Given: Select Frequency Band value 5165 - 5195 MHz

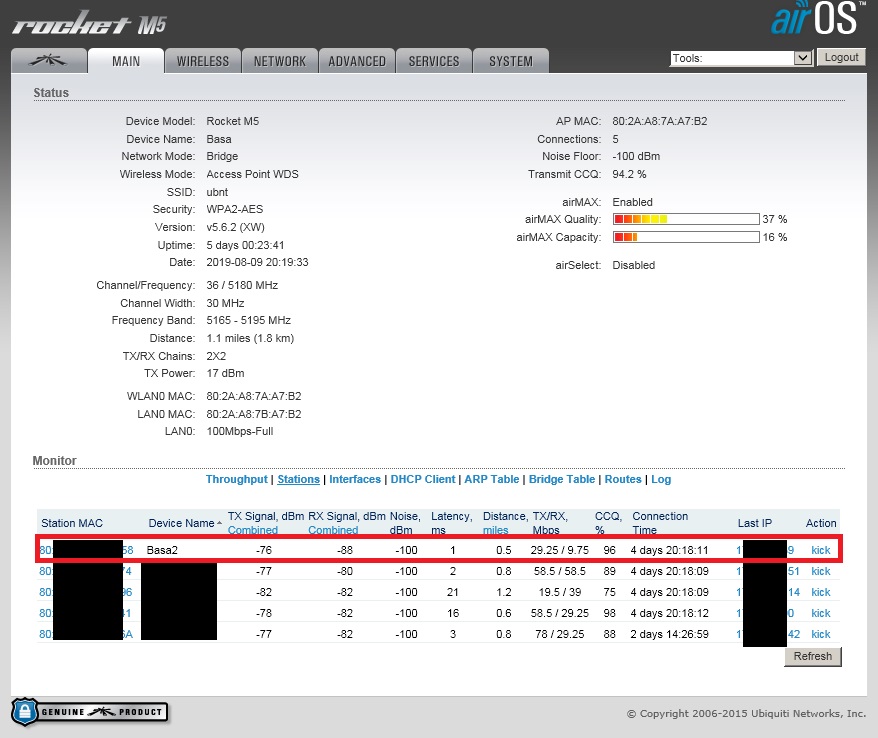Looking at the screenshot, I should 249,320.
